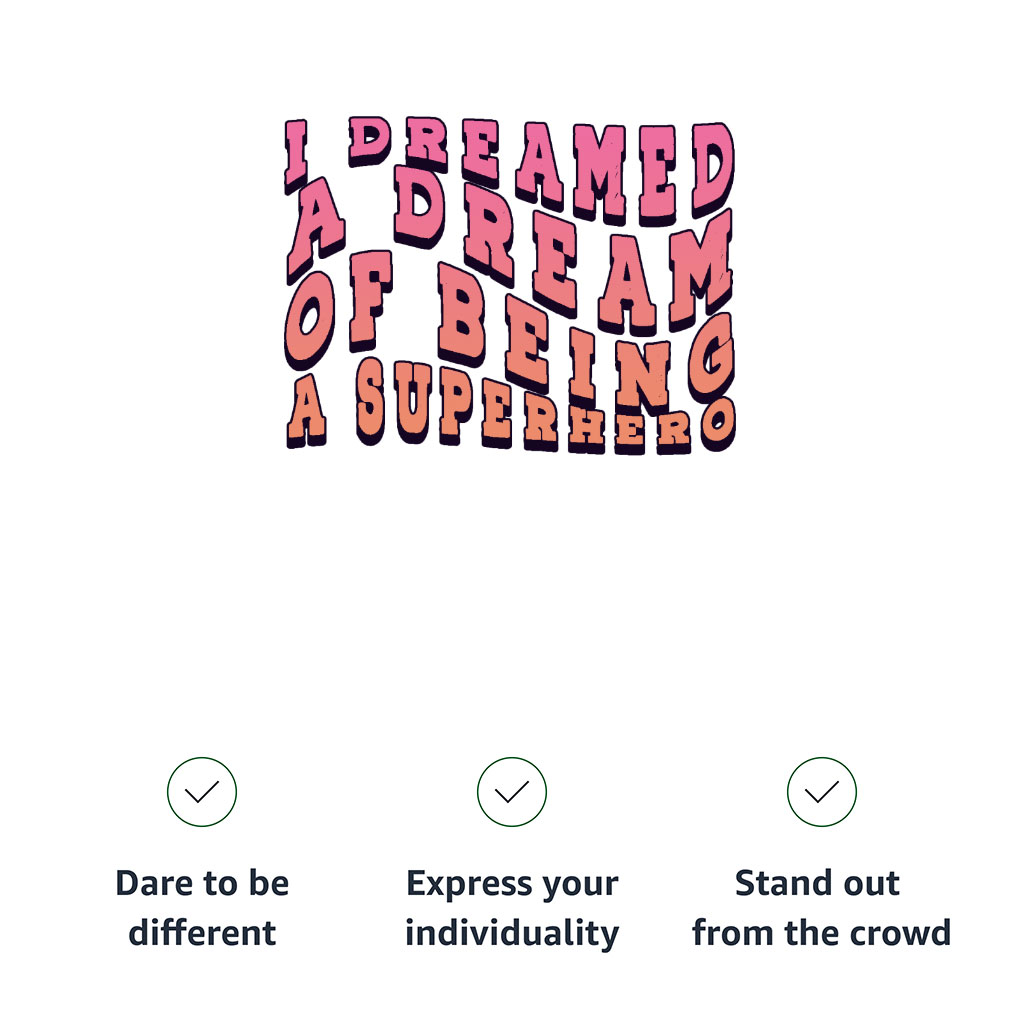Select the word 'individuality' in the middle caption
The image size is (1024, 1024).
point(512,933)
